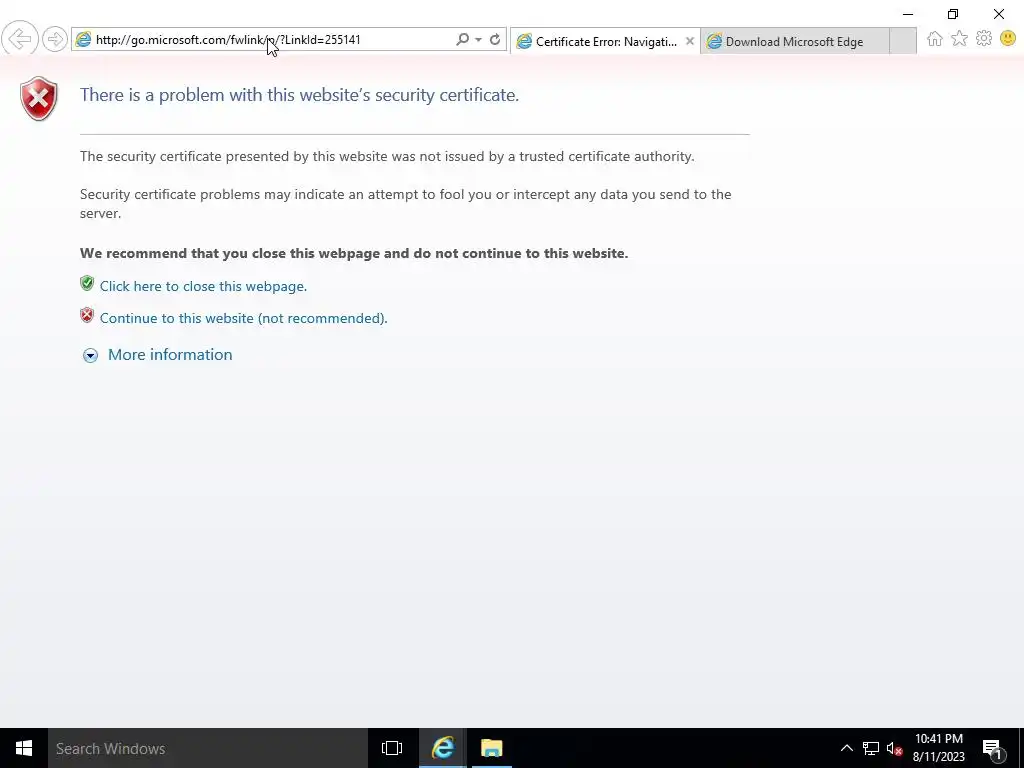Open the Action Center notification icon
The width and height of the screenshot is (1024, 768).
coord(993,748)
